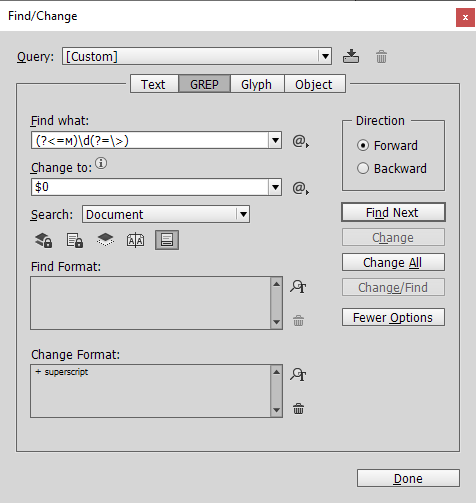This screenshot has width=476, height=503.
Task: Click the Fewer Options button
Action: 393,317
